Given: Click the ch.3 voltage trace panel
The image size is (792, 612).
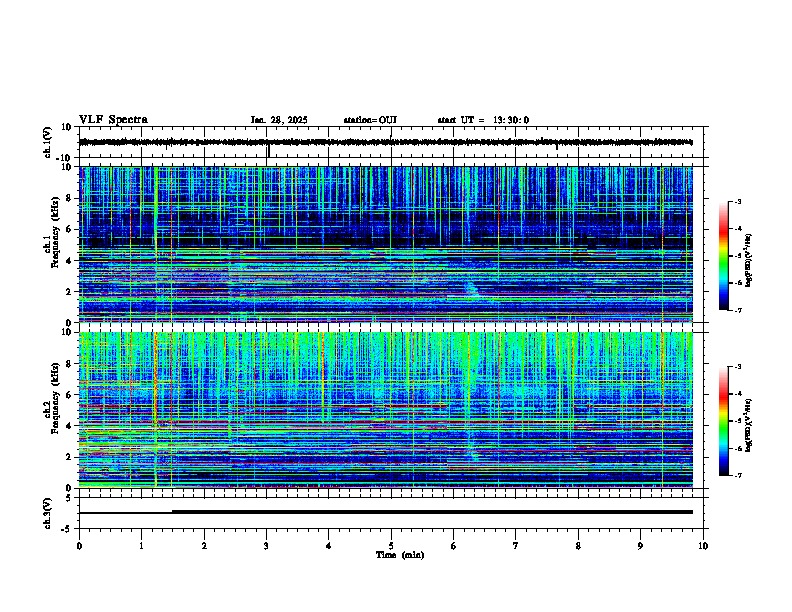Looking at the screenshot, I should pyautogui.click(x=391, y=513).
